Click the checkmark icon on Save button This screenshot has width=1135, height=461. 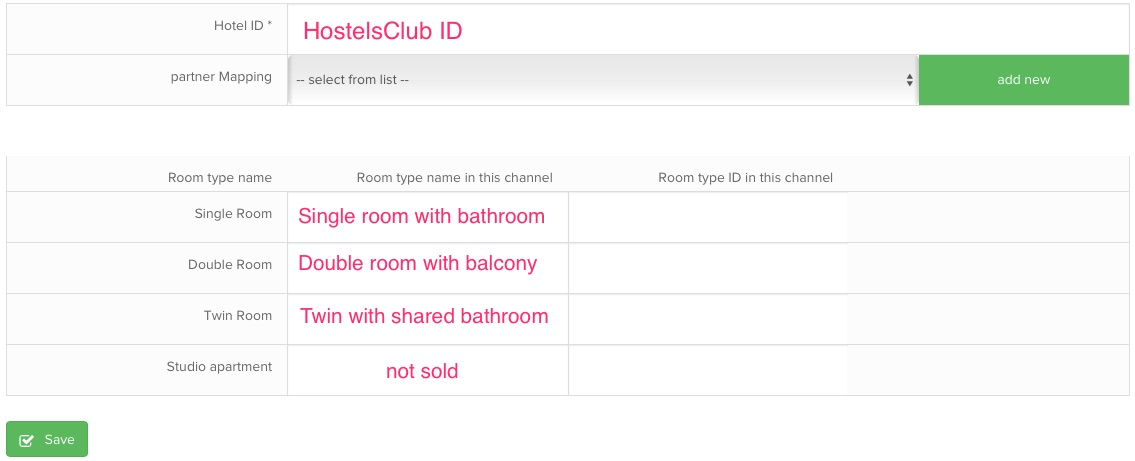(x=27, y=440)
